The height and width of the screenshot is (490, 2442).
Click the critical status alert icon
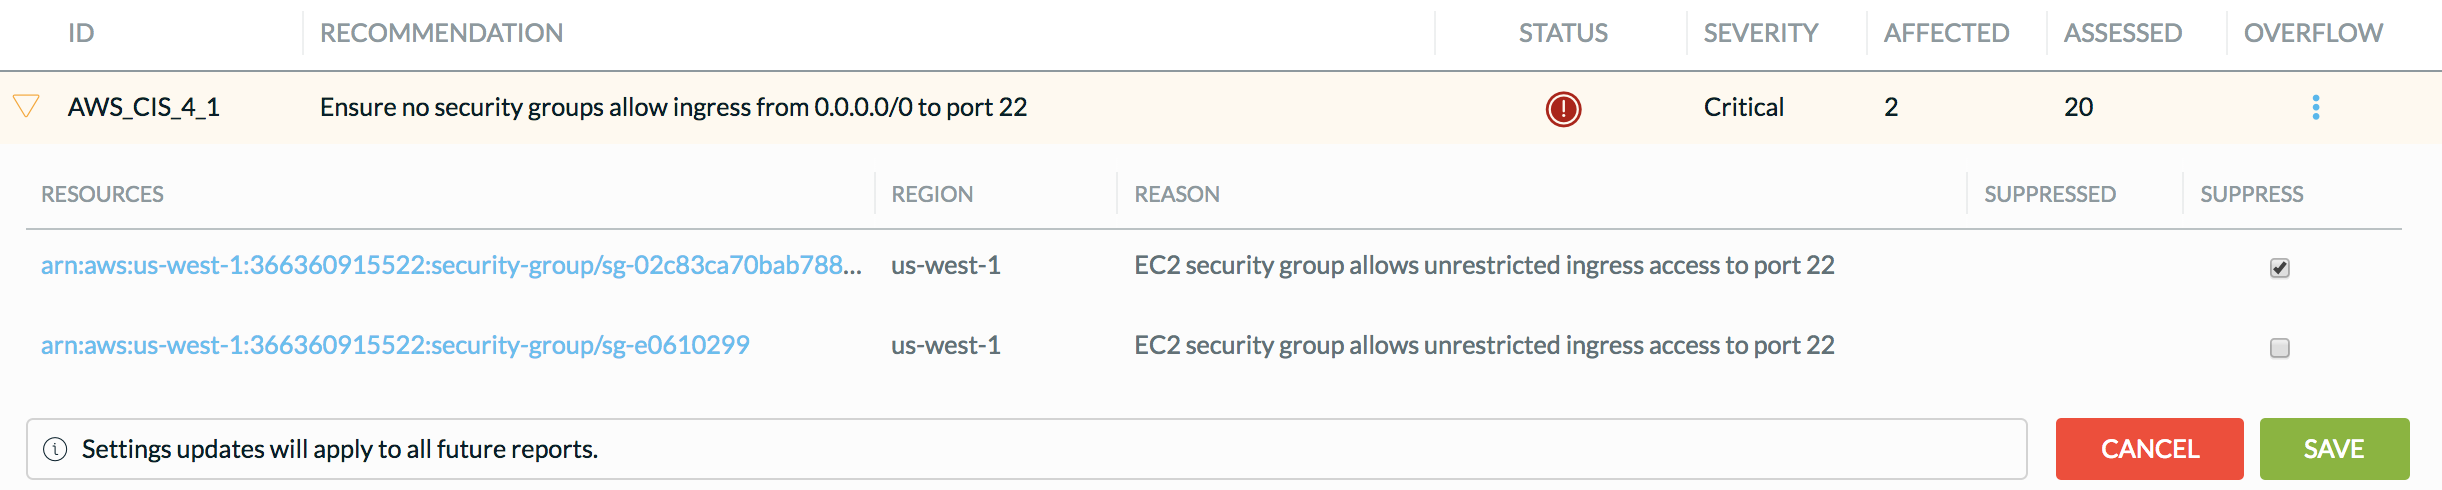click(1563, 108)
